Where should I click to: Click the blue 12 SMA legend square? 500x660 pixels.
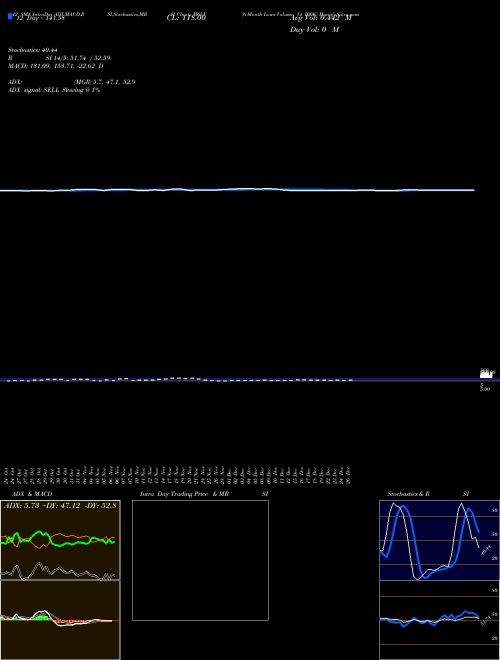10,16
